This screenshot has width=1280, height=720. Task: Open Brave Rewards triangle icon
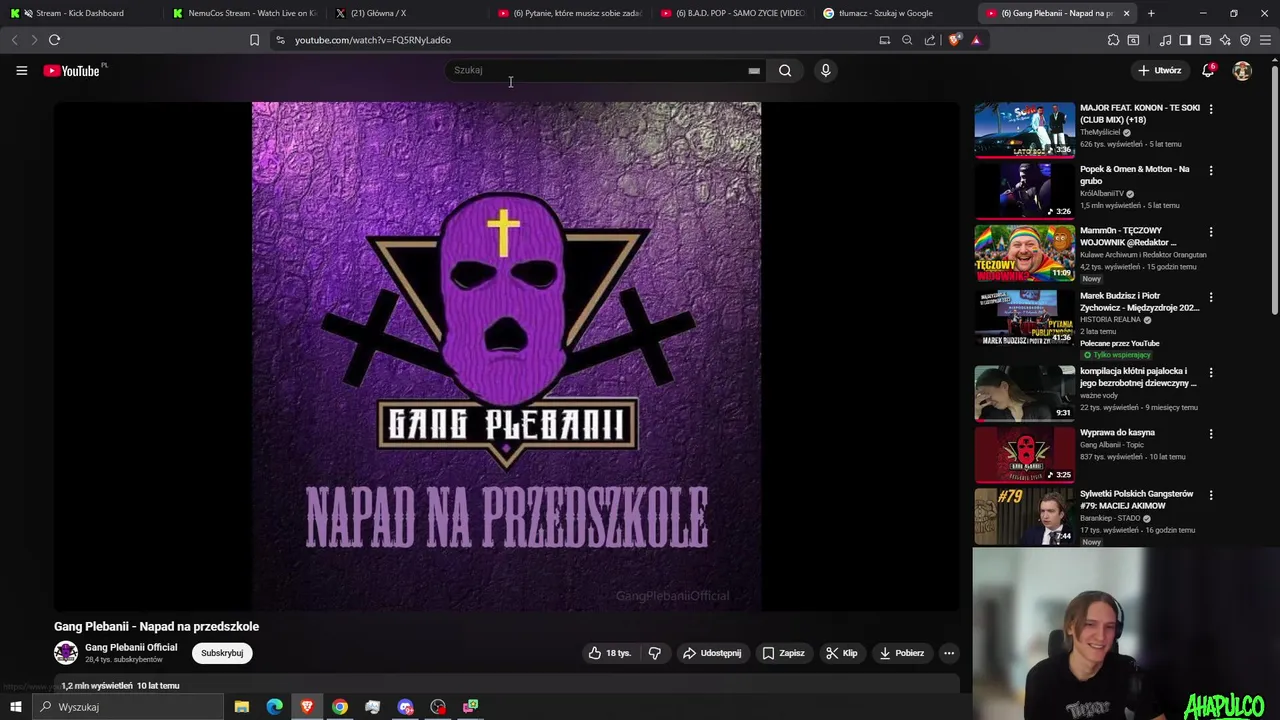point(976,40)
